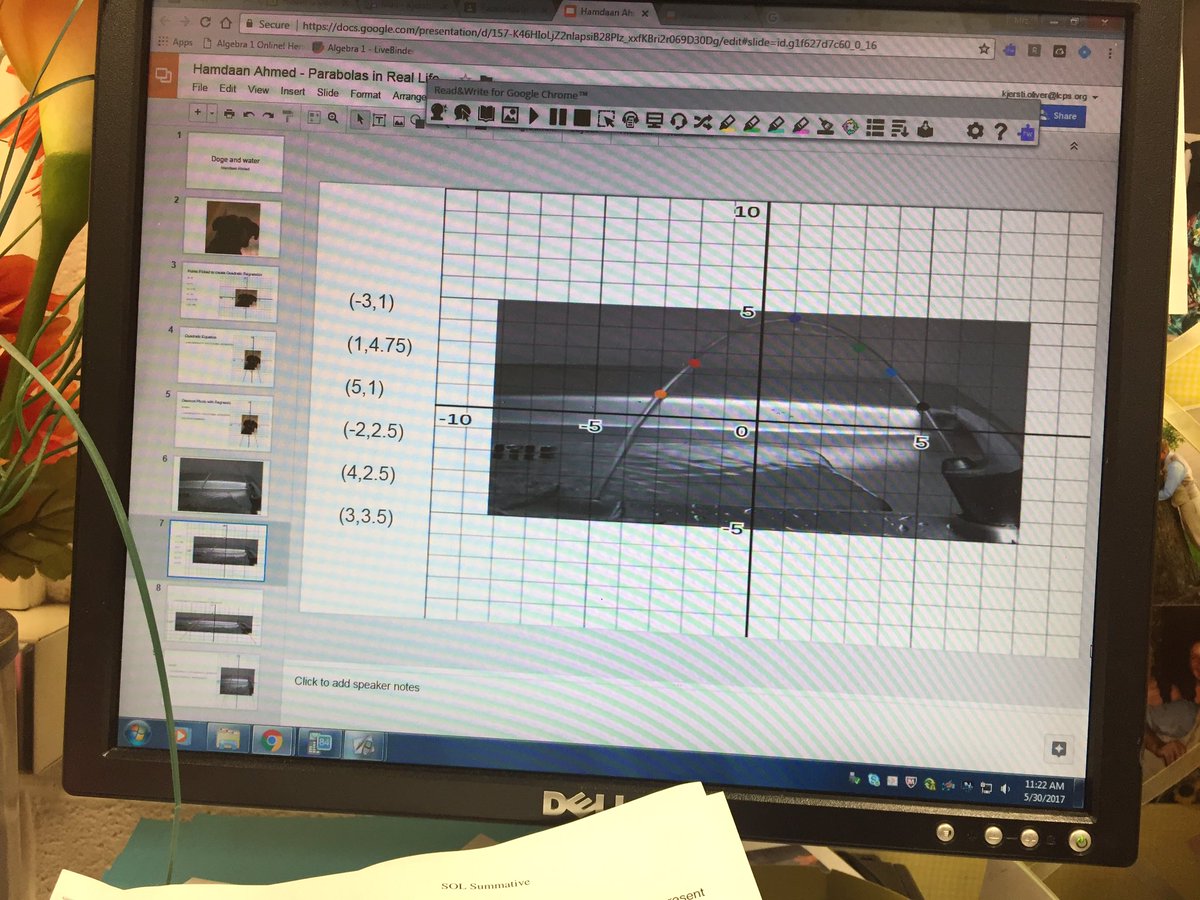Select slide 1 thumbnail 'Doge and water'
1200x900 pixels.
(234, 162)
